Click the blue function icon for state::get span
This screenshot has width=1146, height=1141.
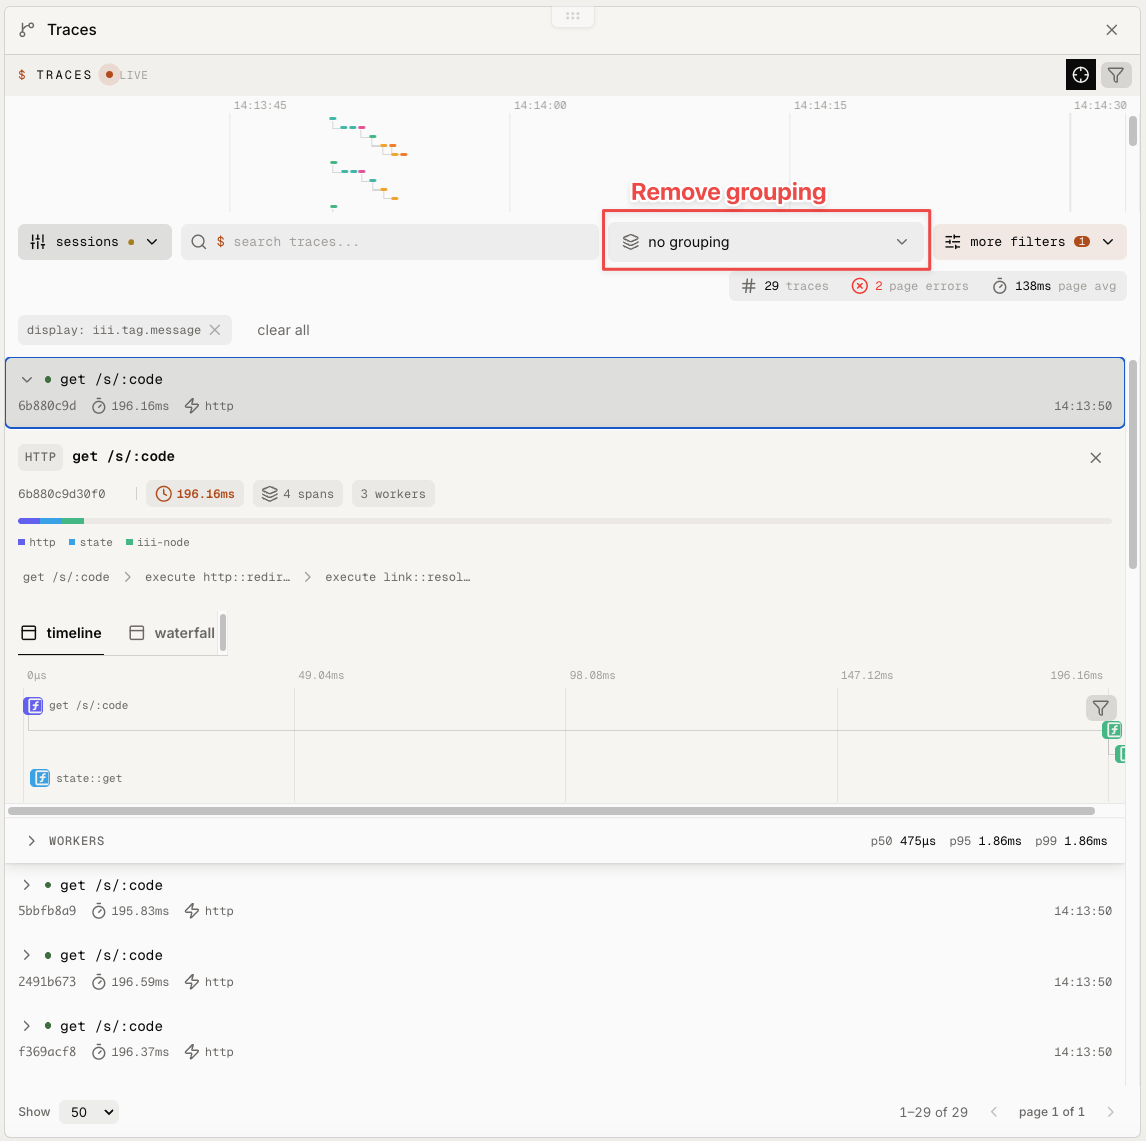click(40, 778)
